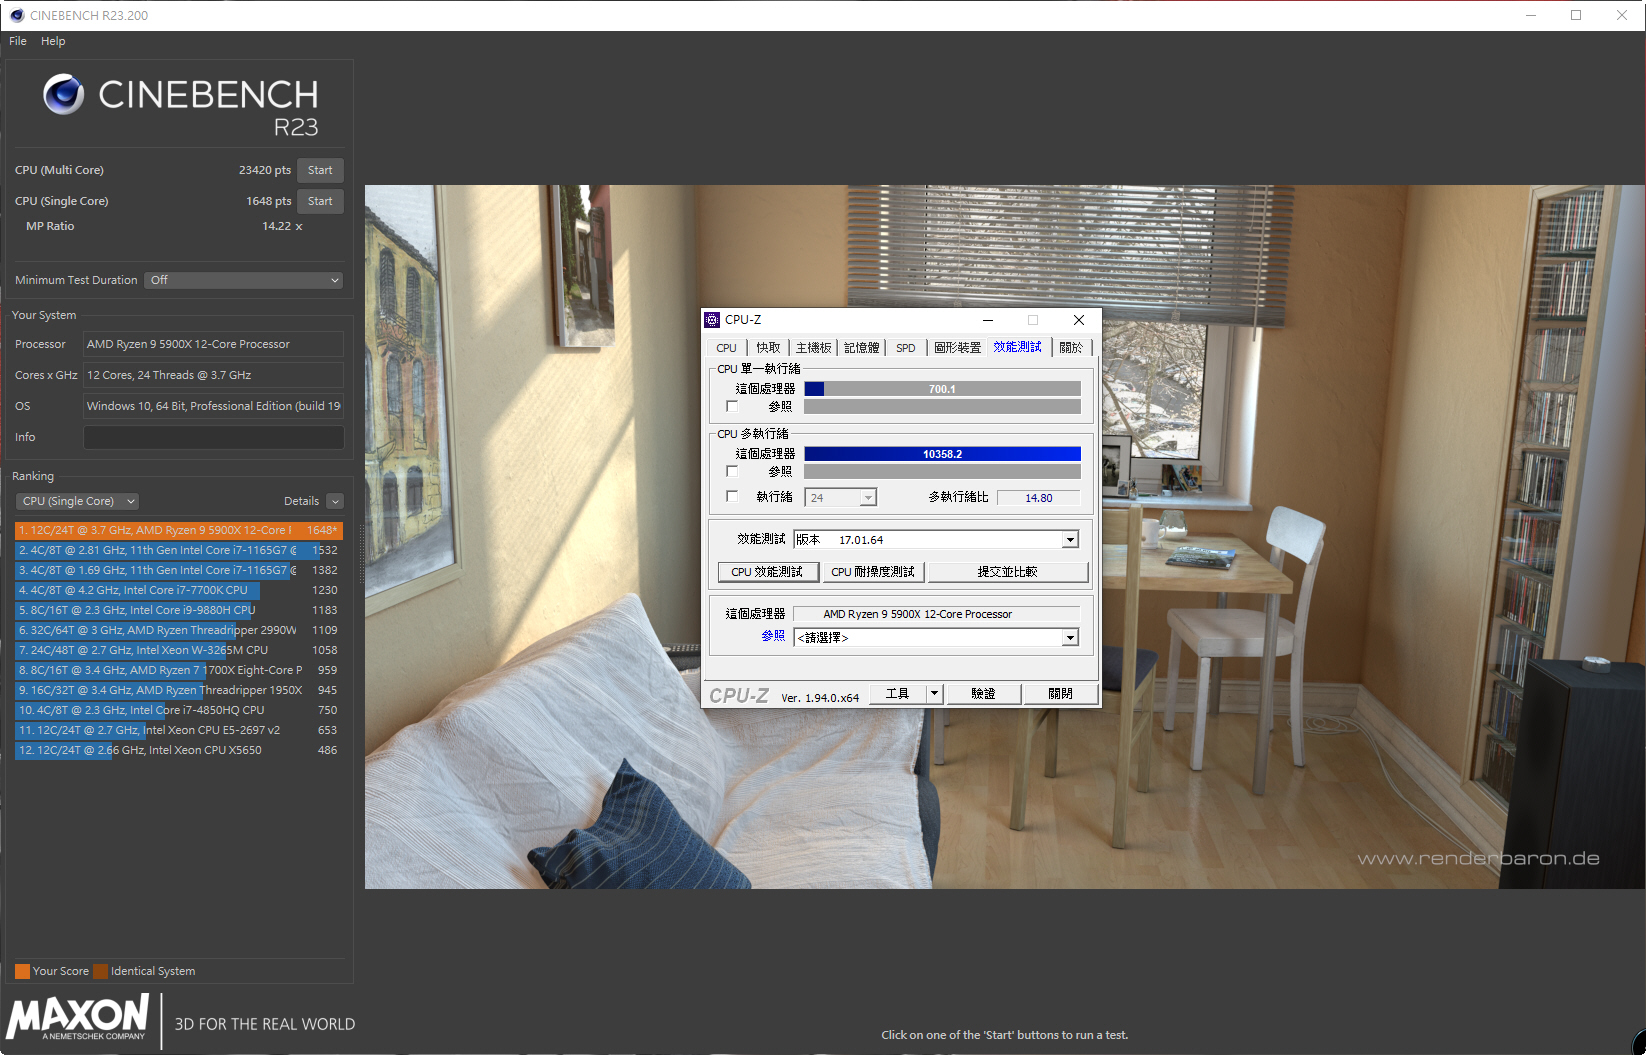Click the rendered room image preview

[x=1005, y=537]
